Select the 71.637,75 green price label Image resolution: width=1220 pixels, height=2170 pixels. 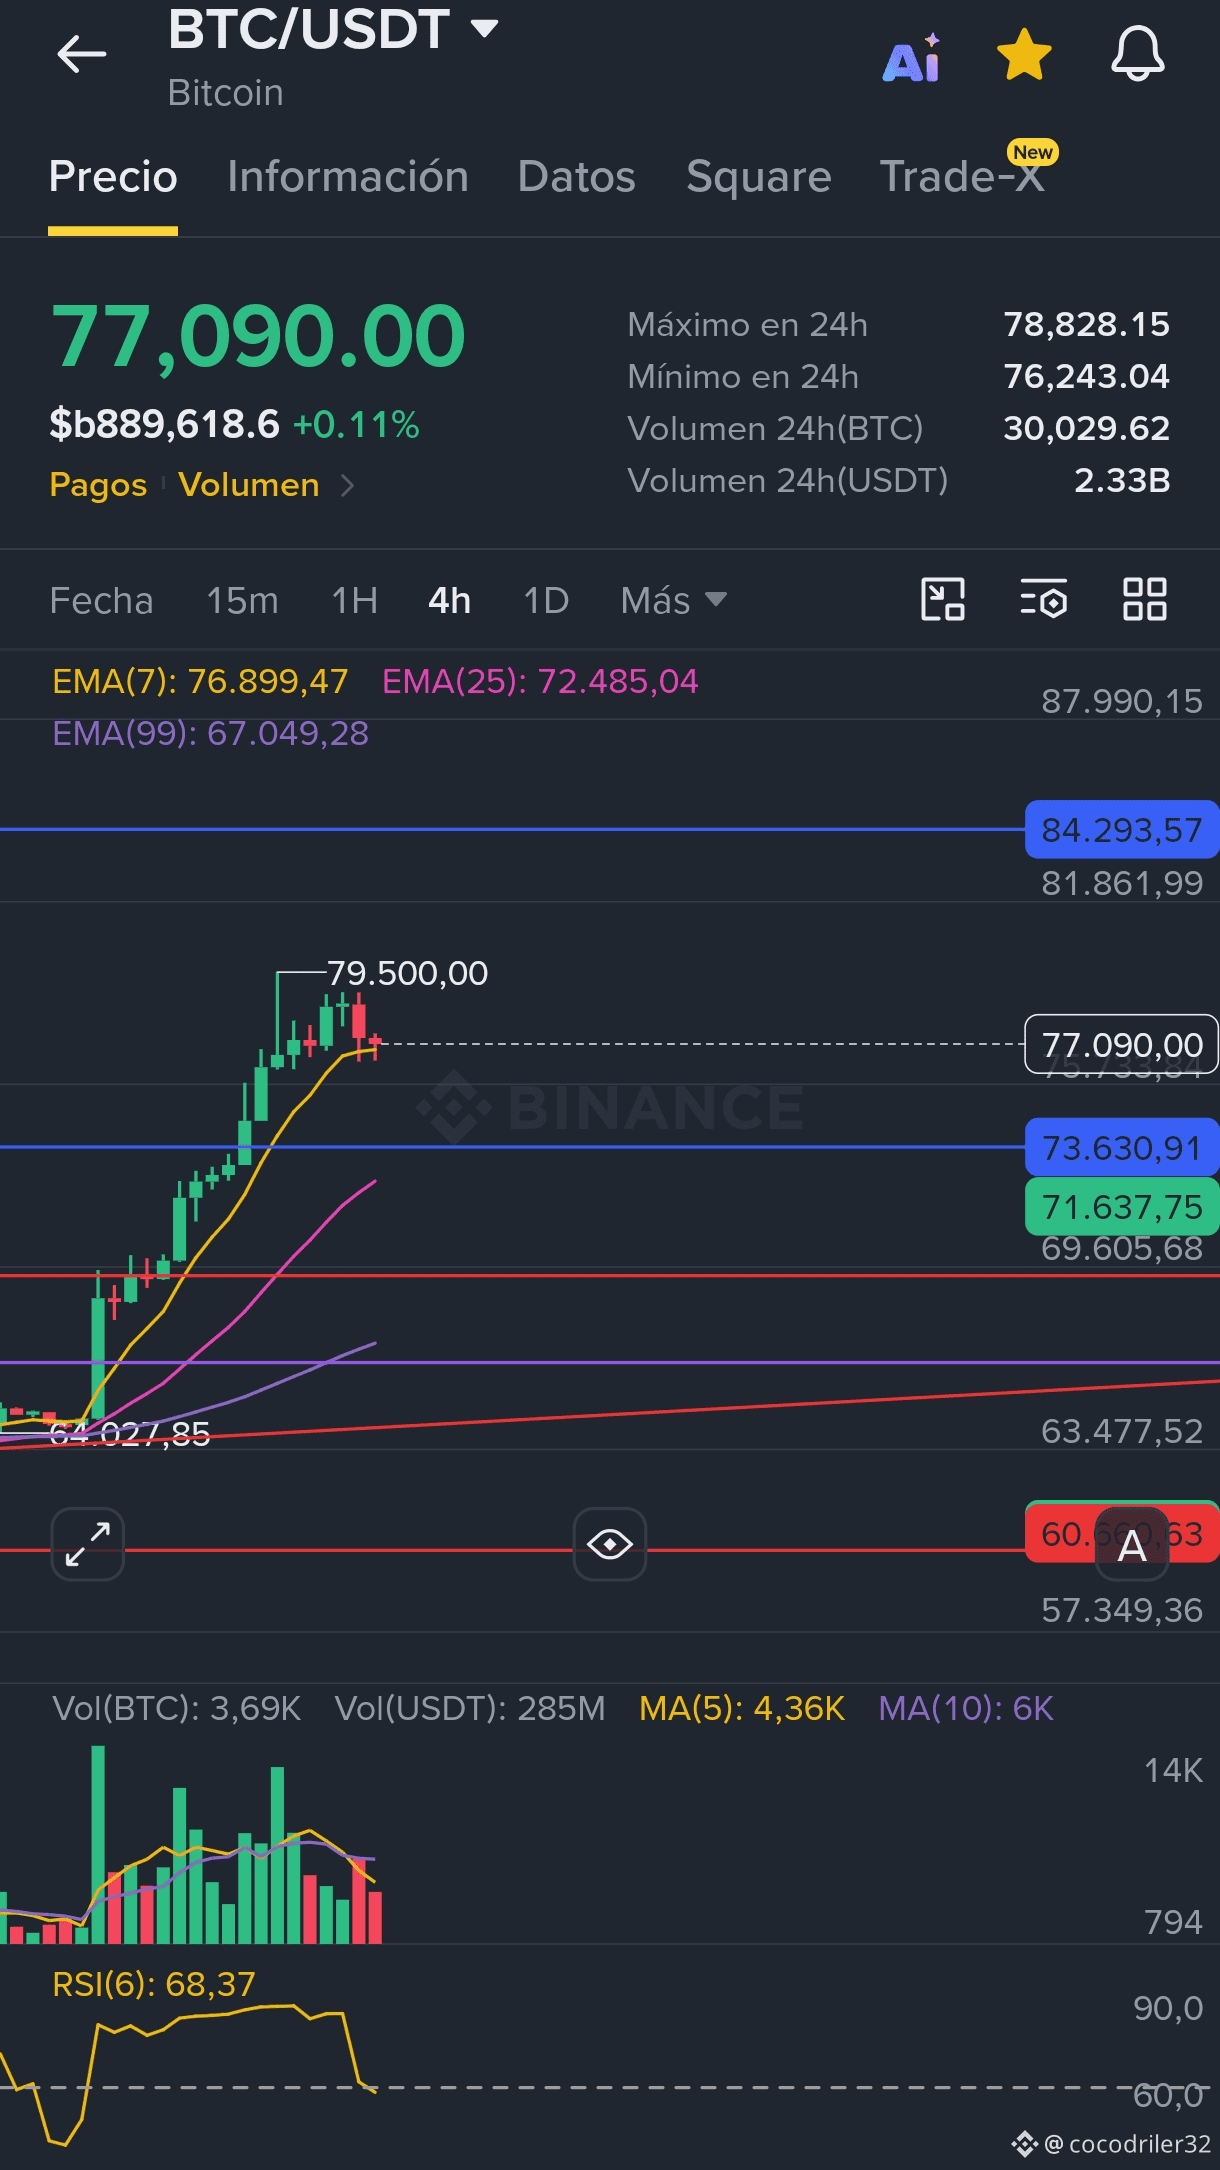pyautogui.click(x=1122, y=1207)
